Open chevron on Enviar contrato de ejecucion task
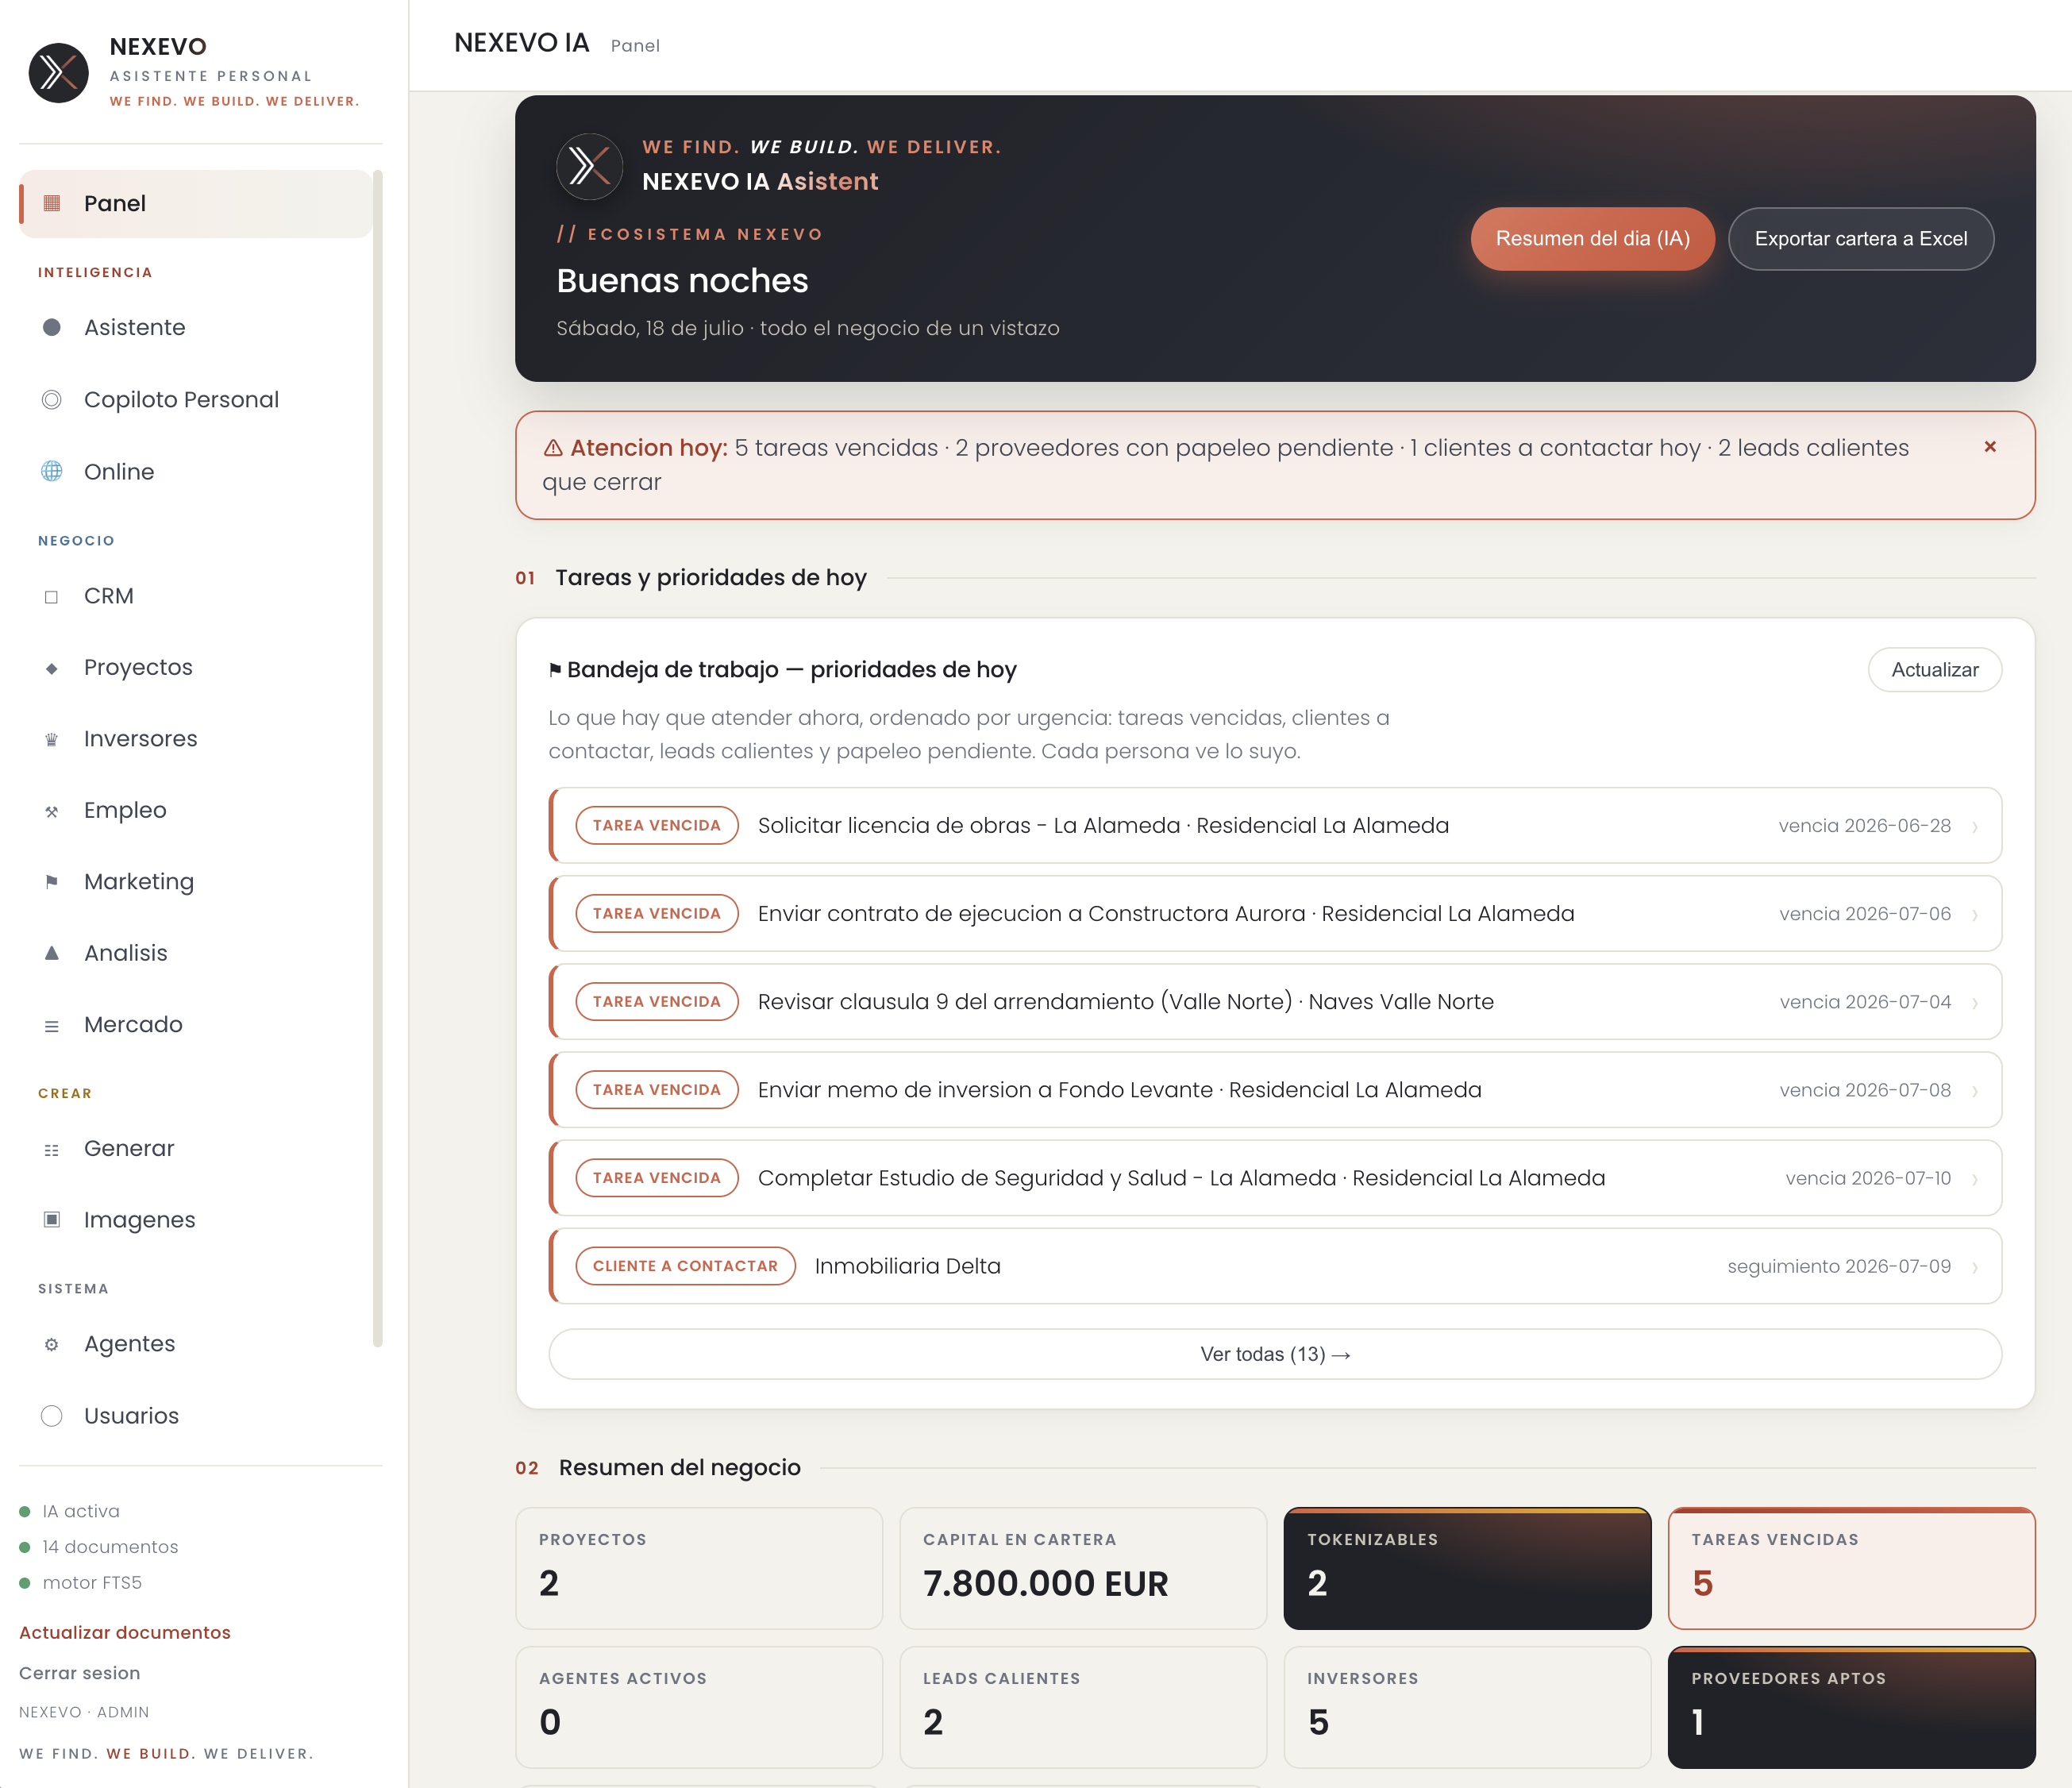This screenshot has width=2072, height=1788. click(1975, 915)
